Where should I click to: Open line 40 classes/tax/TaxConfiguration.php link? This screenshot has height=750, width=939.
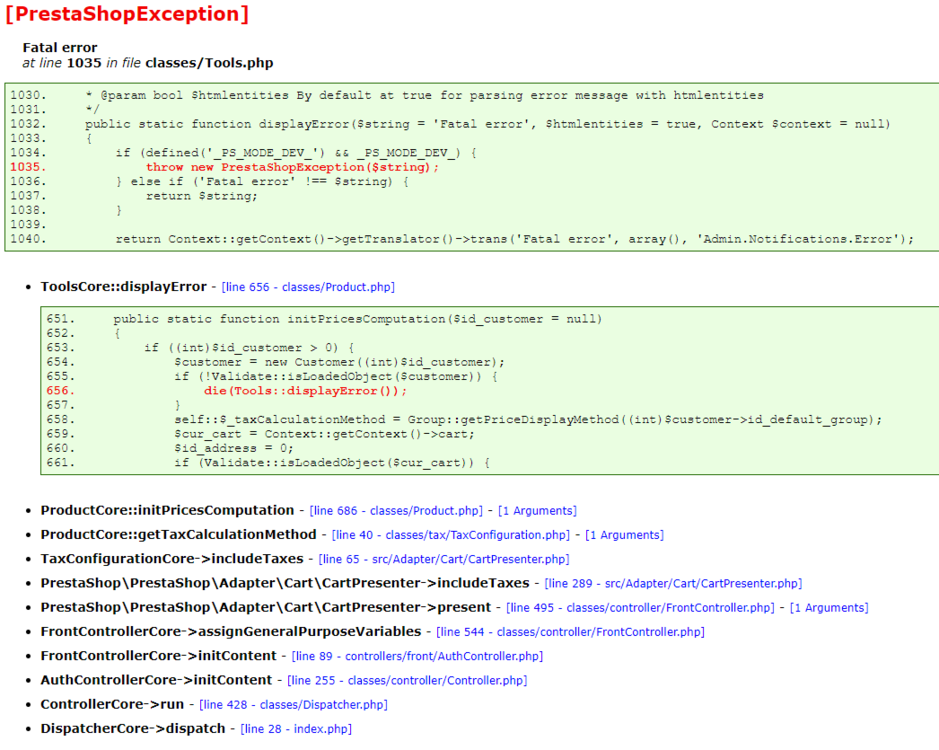point(451,535)
